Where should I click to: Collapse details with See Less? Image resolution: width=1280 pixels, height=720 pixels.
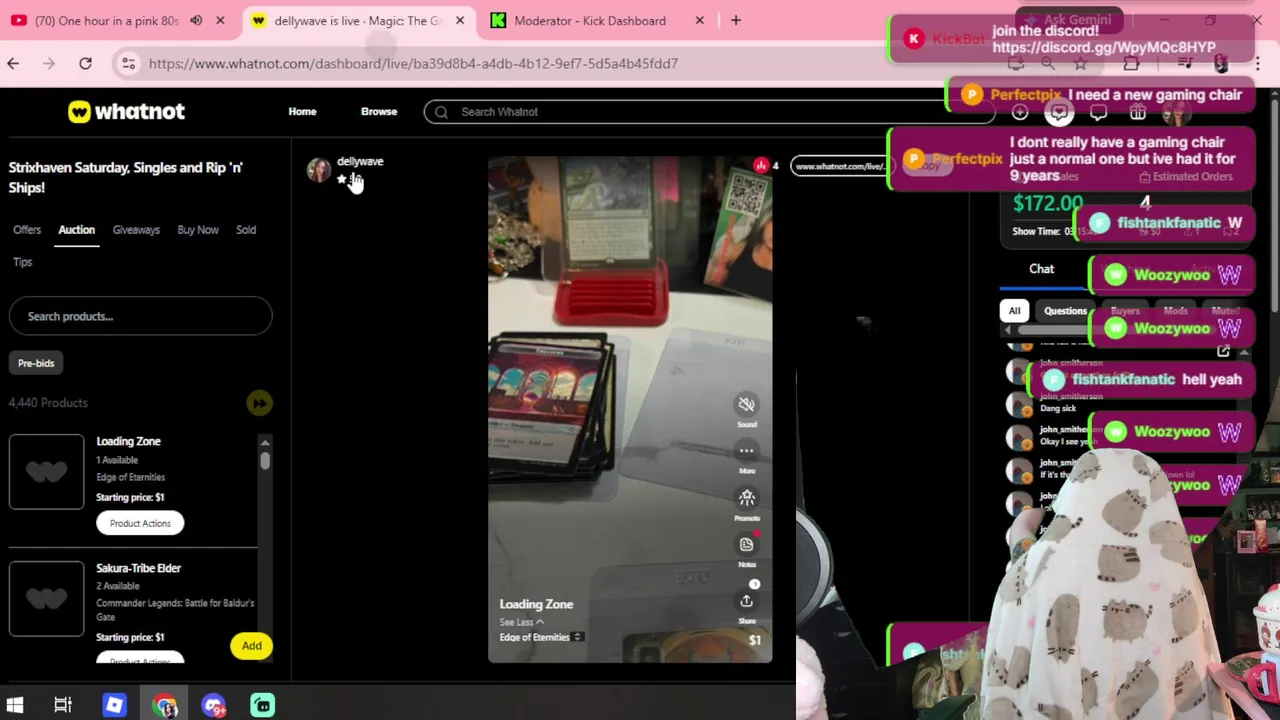[x=521, y=622]
